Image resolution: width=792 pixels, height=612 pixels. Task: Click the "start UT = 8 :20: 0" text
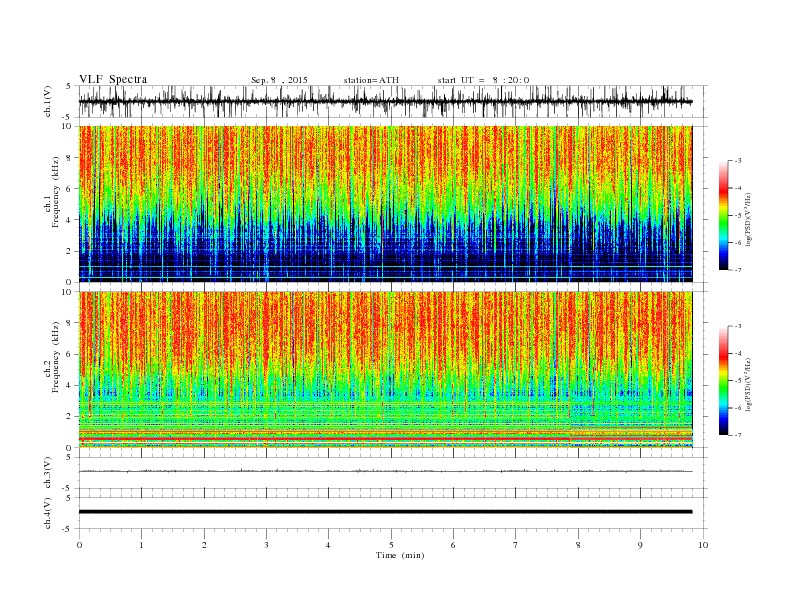pyautogui.click(x=483, y=80)
